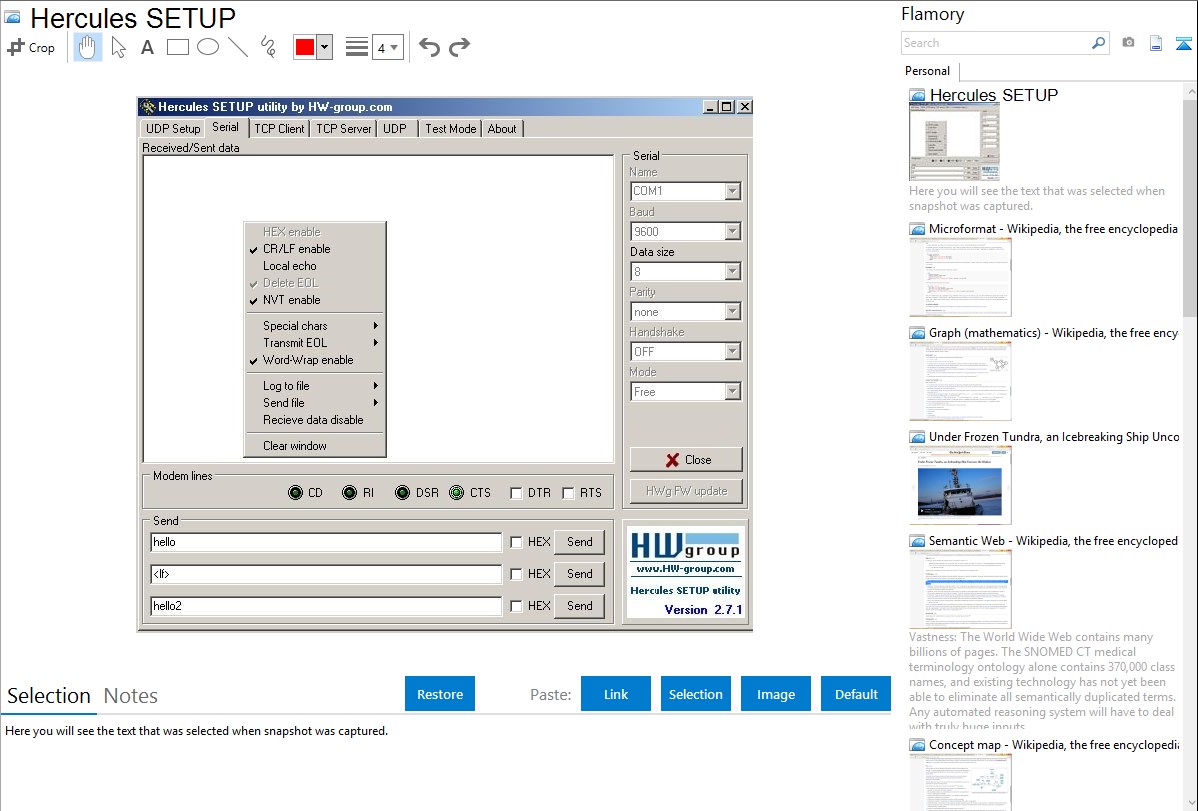Select Recieve data disable menu item
Viewport: 1198px width, 811px height.
pyautogui.click(x=315, y=420)
